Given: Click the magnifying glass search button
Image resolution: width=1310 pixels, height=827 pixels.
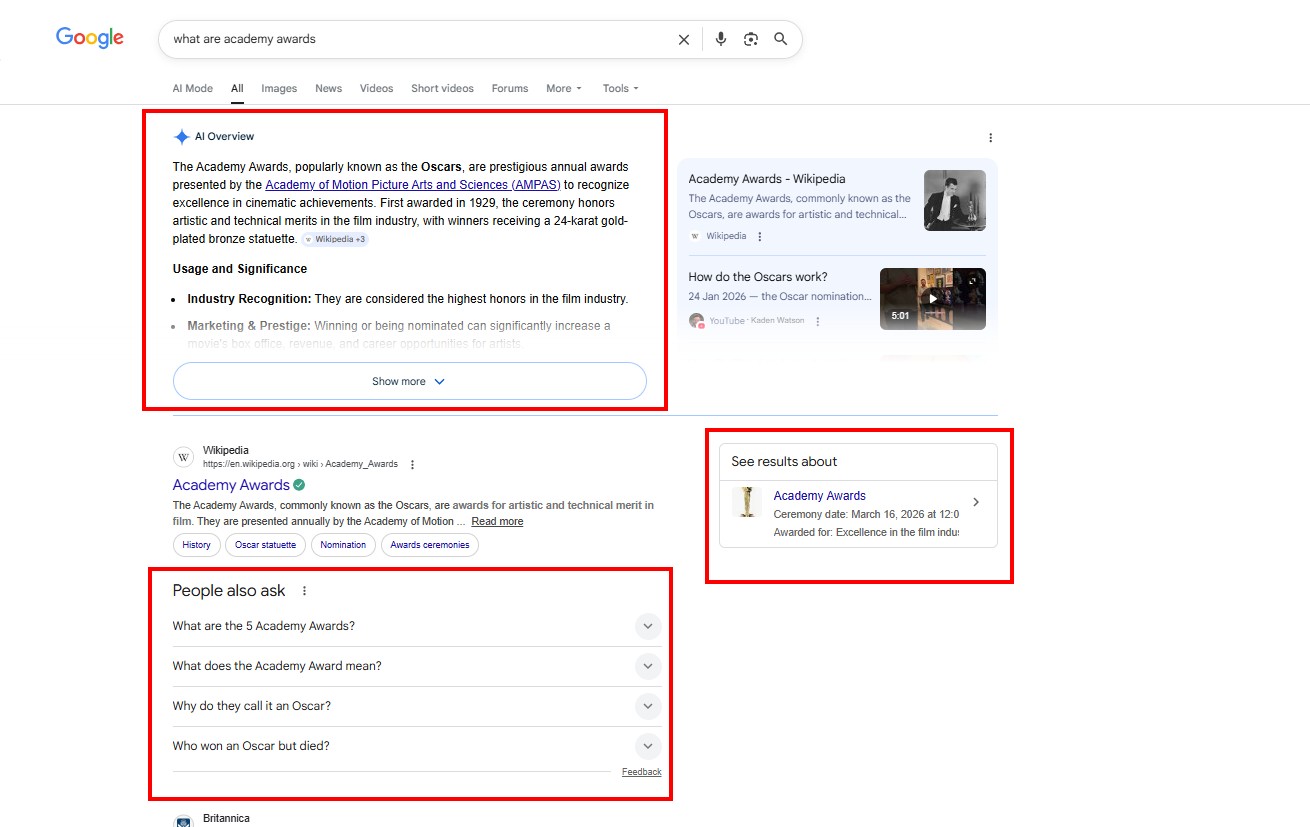Looking at the screenshot, I should pos(781,40).
